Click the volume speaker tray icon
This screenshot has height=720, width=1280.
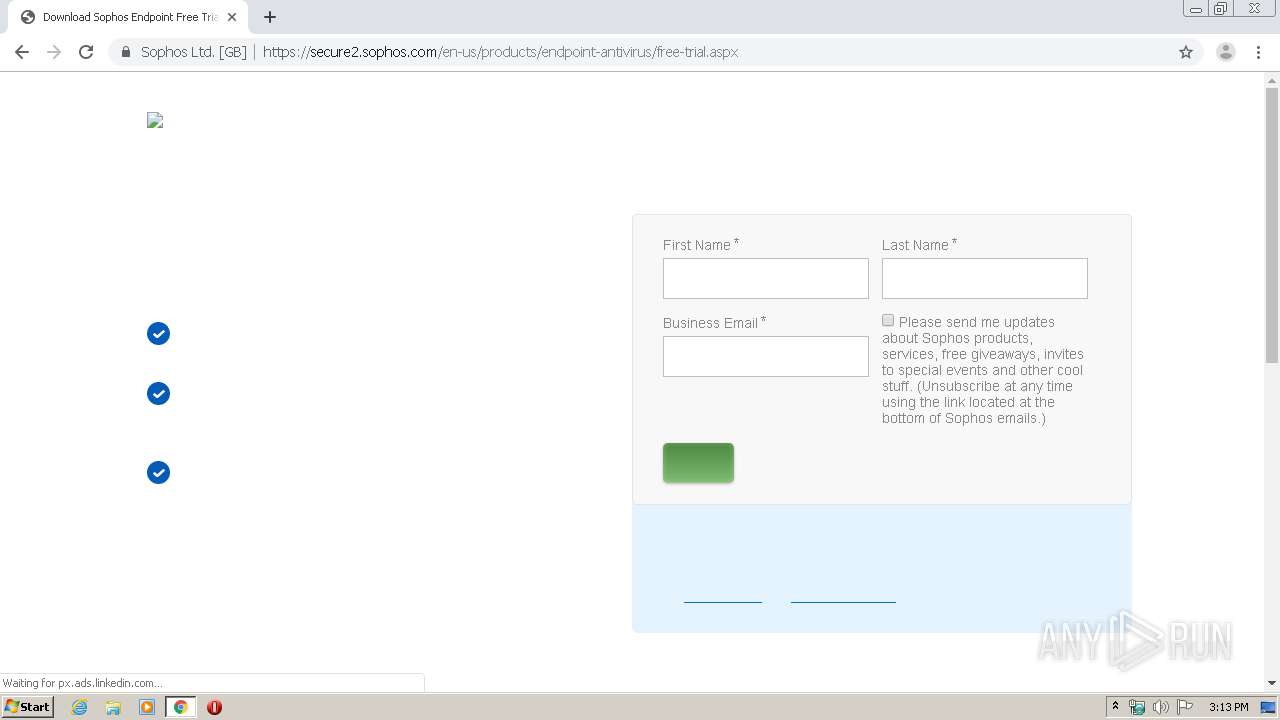1161,707
